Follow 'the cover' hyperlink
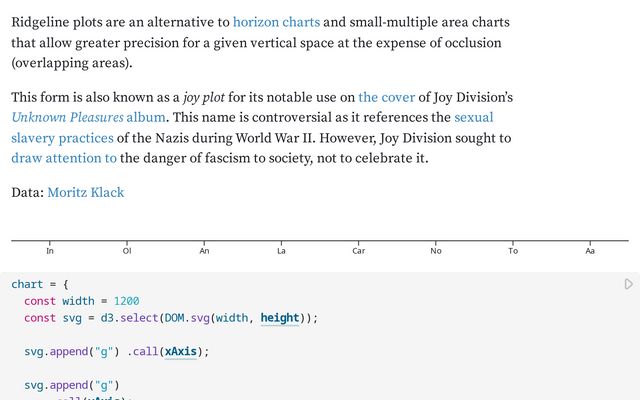This screenshot has height=400, width=640. [x=386, y=97]
